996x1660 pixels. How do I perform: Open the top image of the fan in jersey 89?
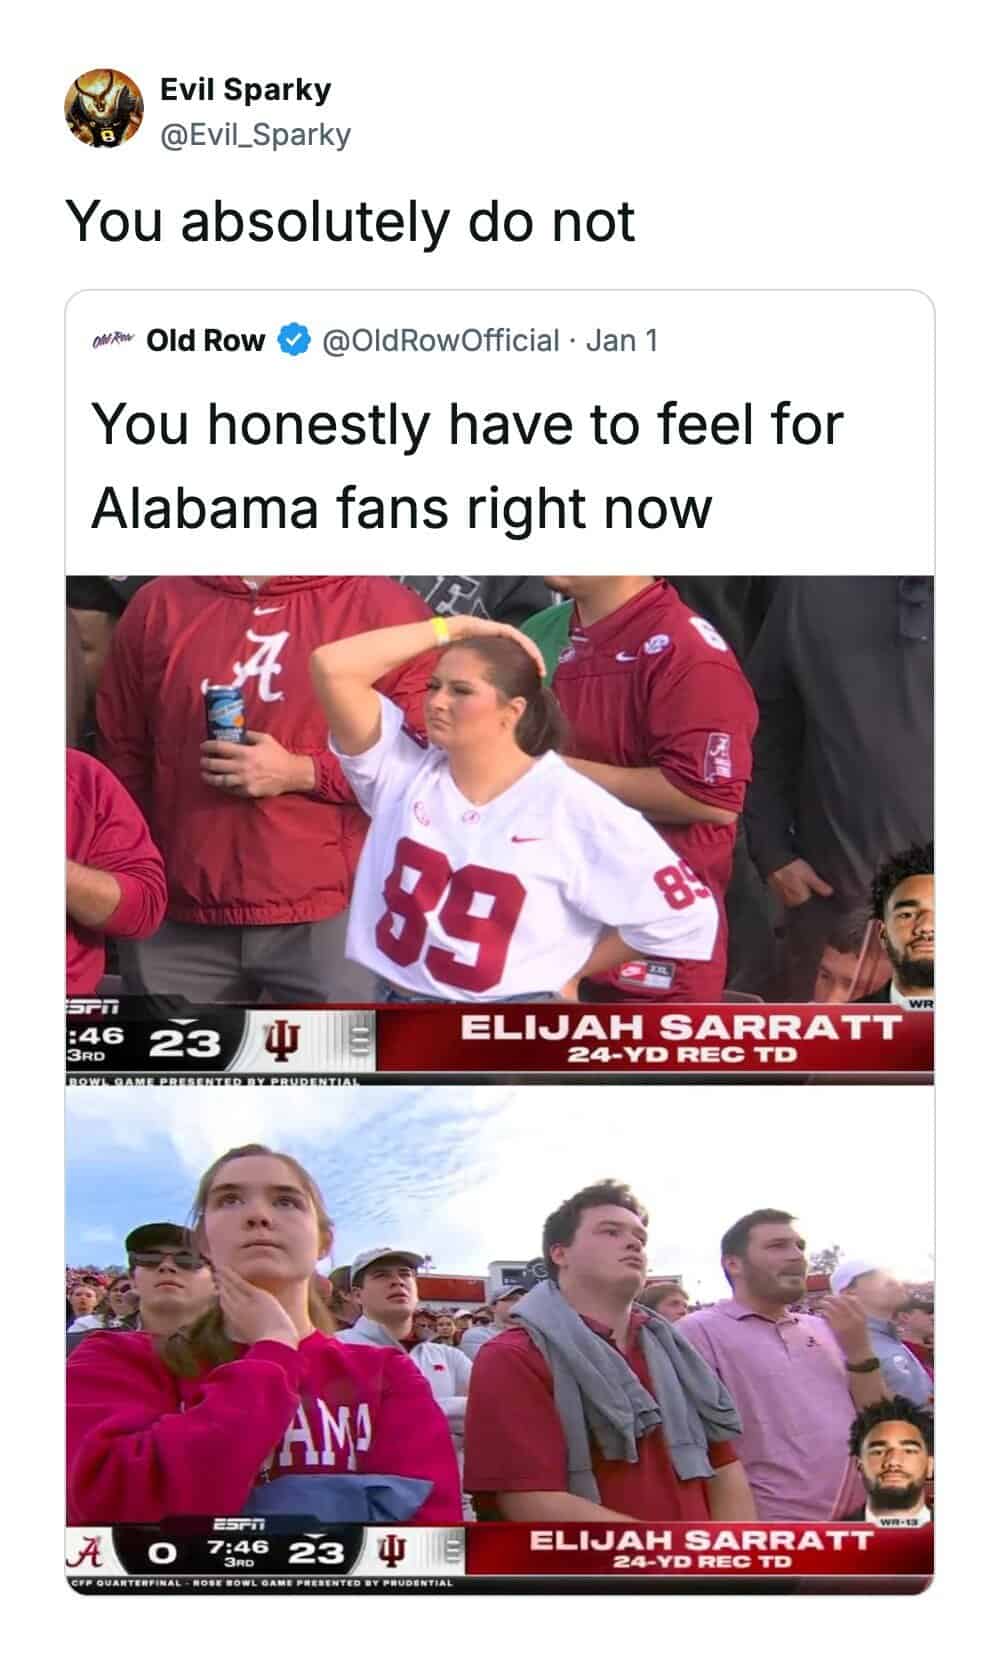499,830
